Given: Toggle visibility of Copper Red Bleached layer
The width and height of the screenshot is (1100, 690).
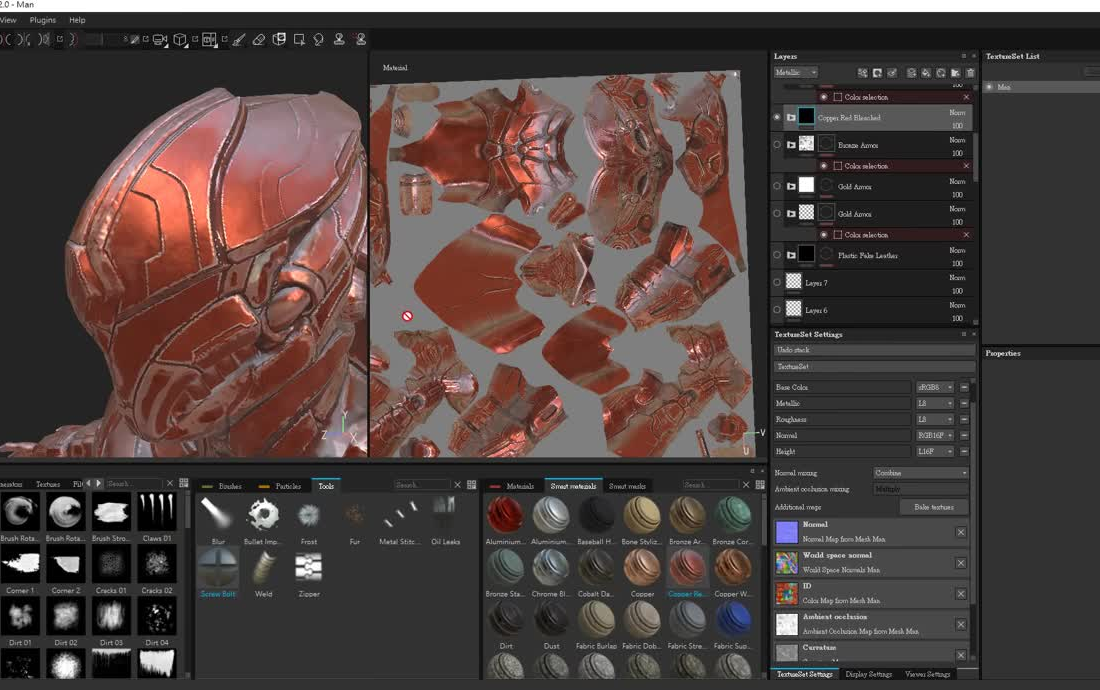Looking at the screenshot, I should tap(777, 117).
